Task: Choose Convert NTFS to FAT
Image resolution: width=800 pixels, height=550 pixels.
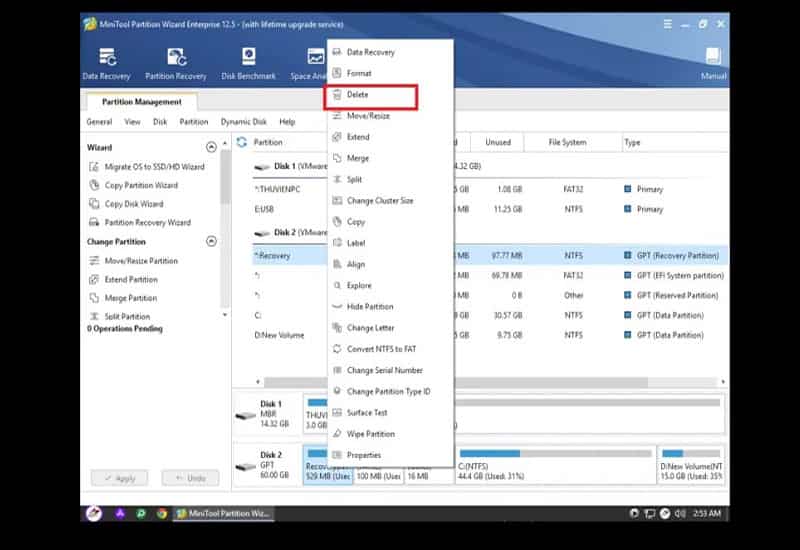Action: [390, 349]
